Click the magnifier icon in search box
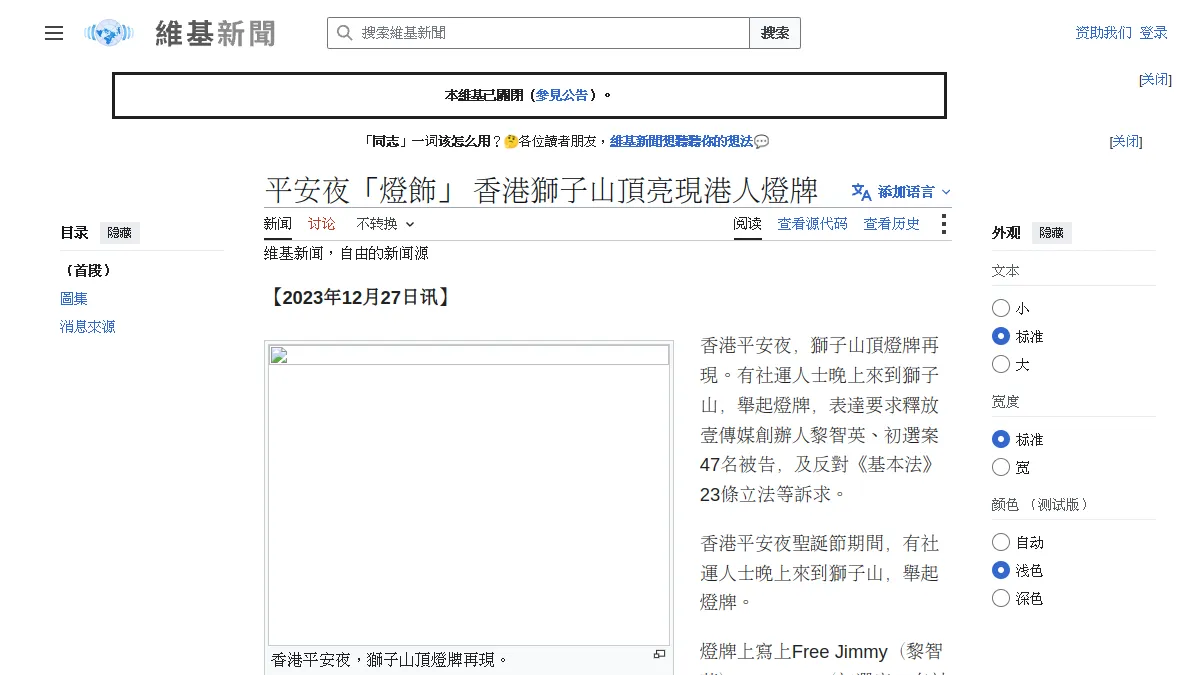The height and width of the screenshot is (675, 1200). coord(344,33)
